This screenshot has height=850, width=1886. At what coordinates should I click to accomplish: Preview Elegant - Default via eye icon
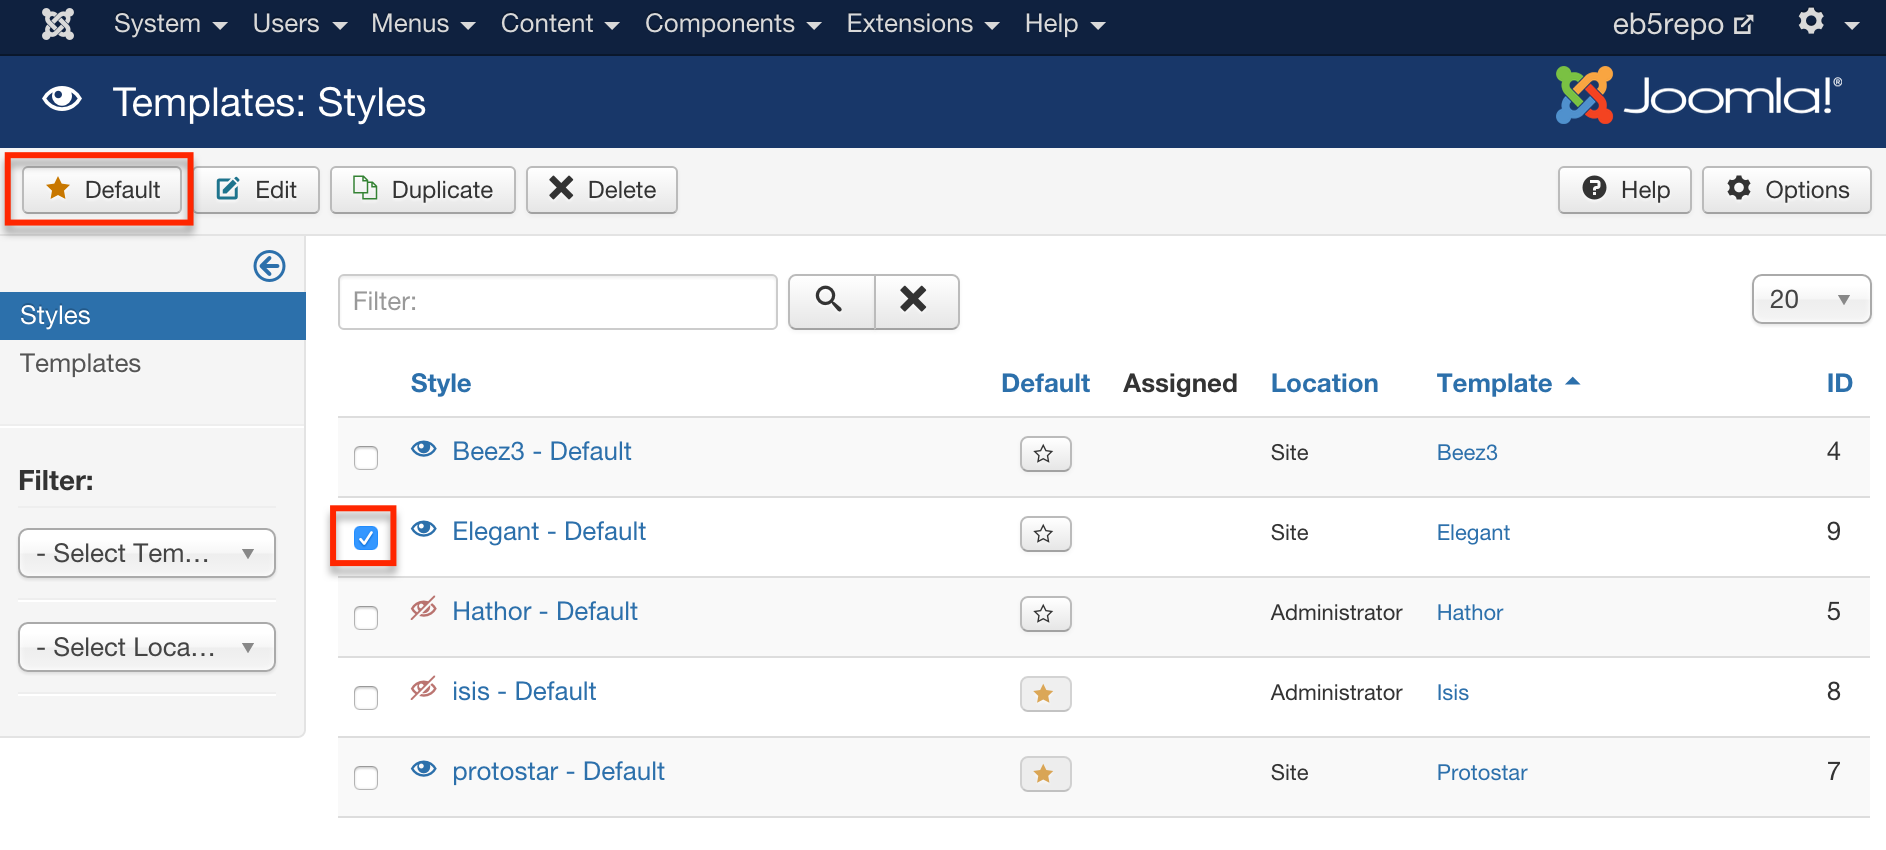[424, 529]
